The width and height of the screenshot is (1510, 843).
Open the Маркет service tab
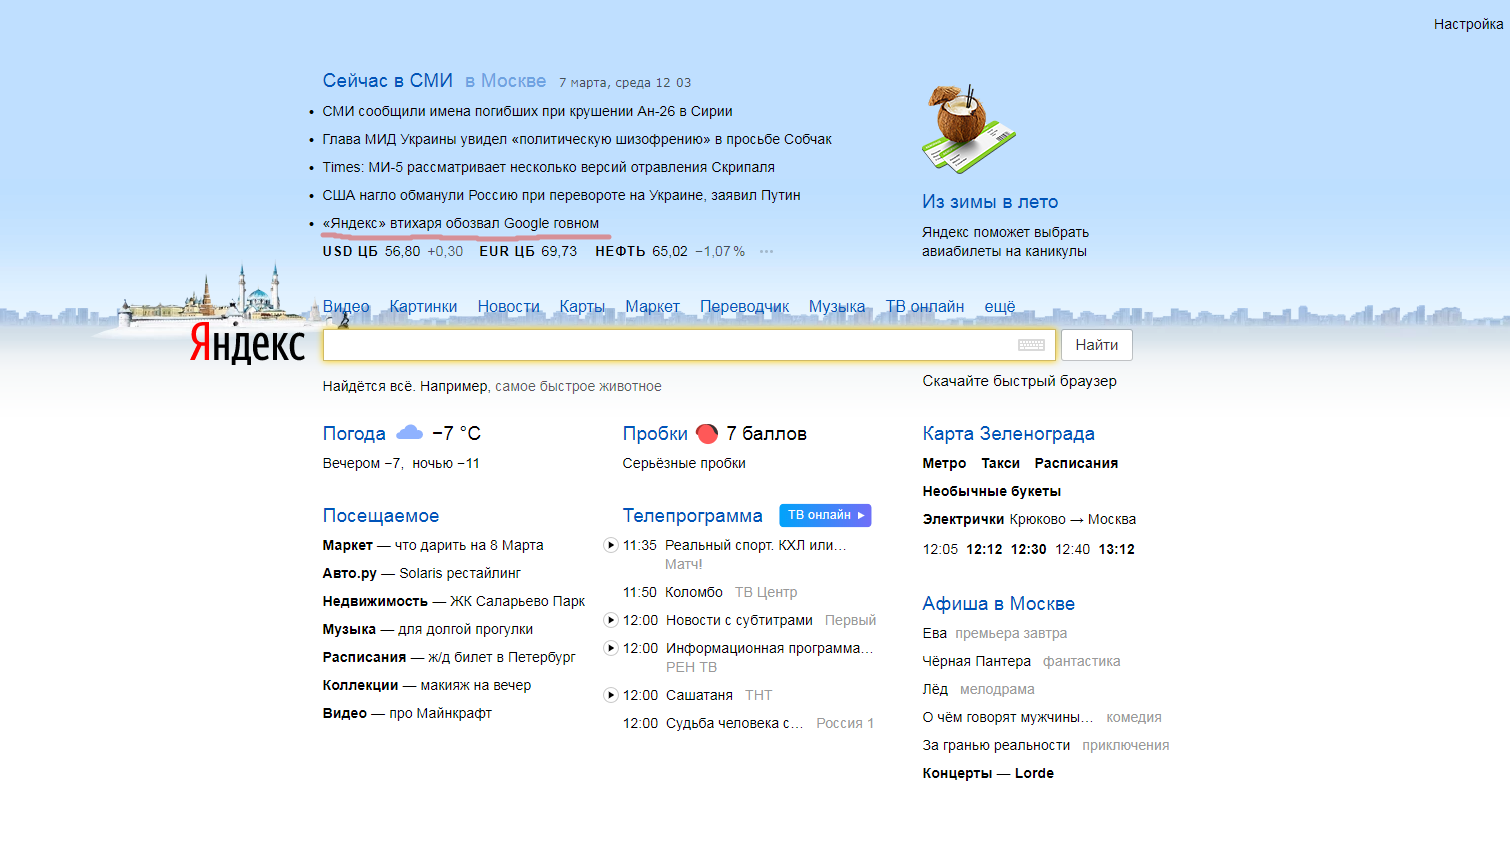coord(652,306)
